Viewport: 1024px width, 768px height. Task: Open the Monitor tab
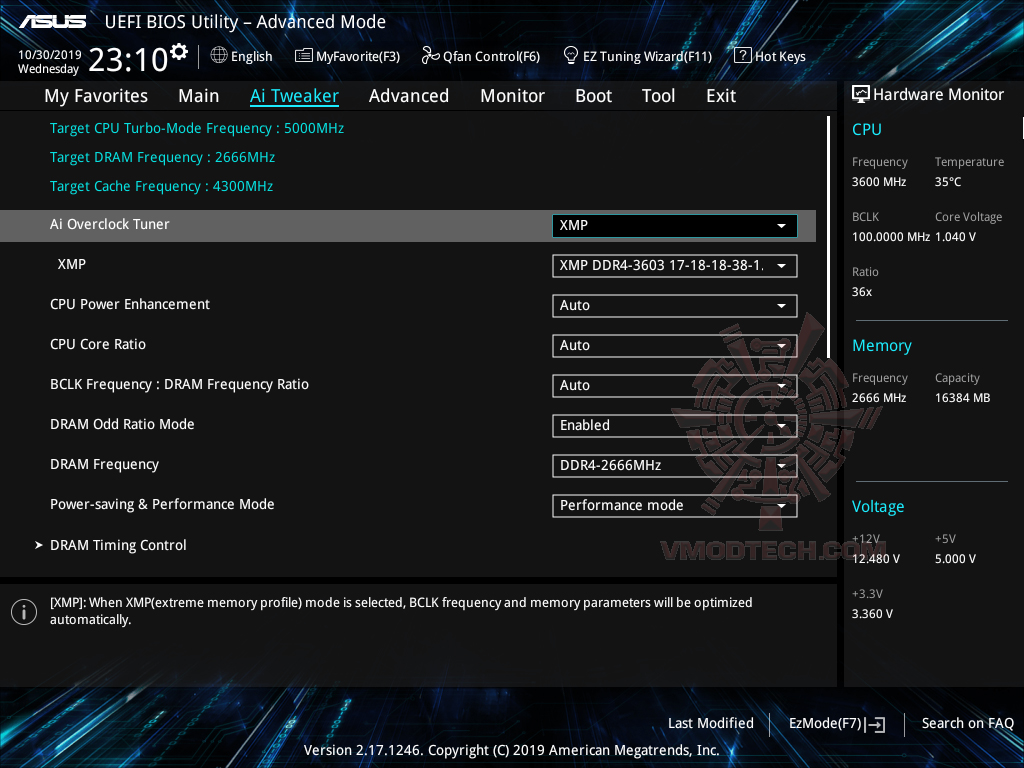(x=512, y=96)
